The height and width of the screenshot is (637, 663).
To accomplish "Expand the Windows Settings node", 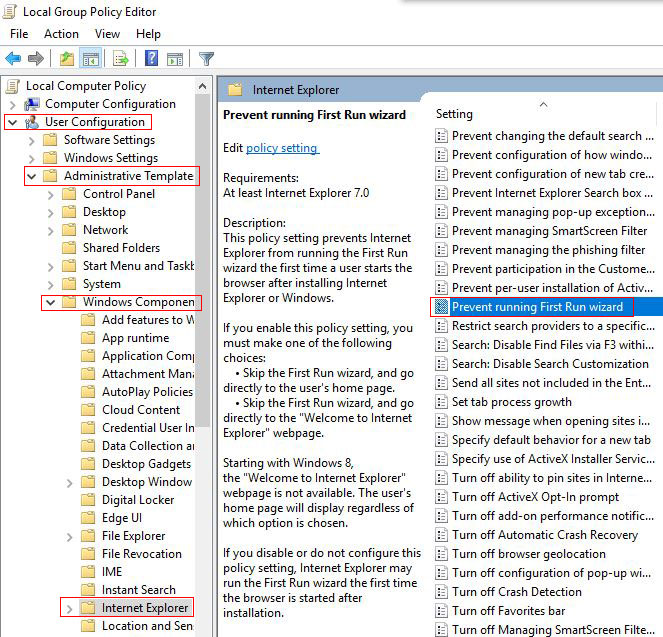I will click(x=32, y=159).
